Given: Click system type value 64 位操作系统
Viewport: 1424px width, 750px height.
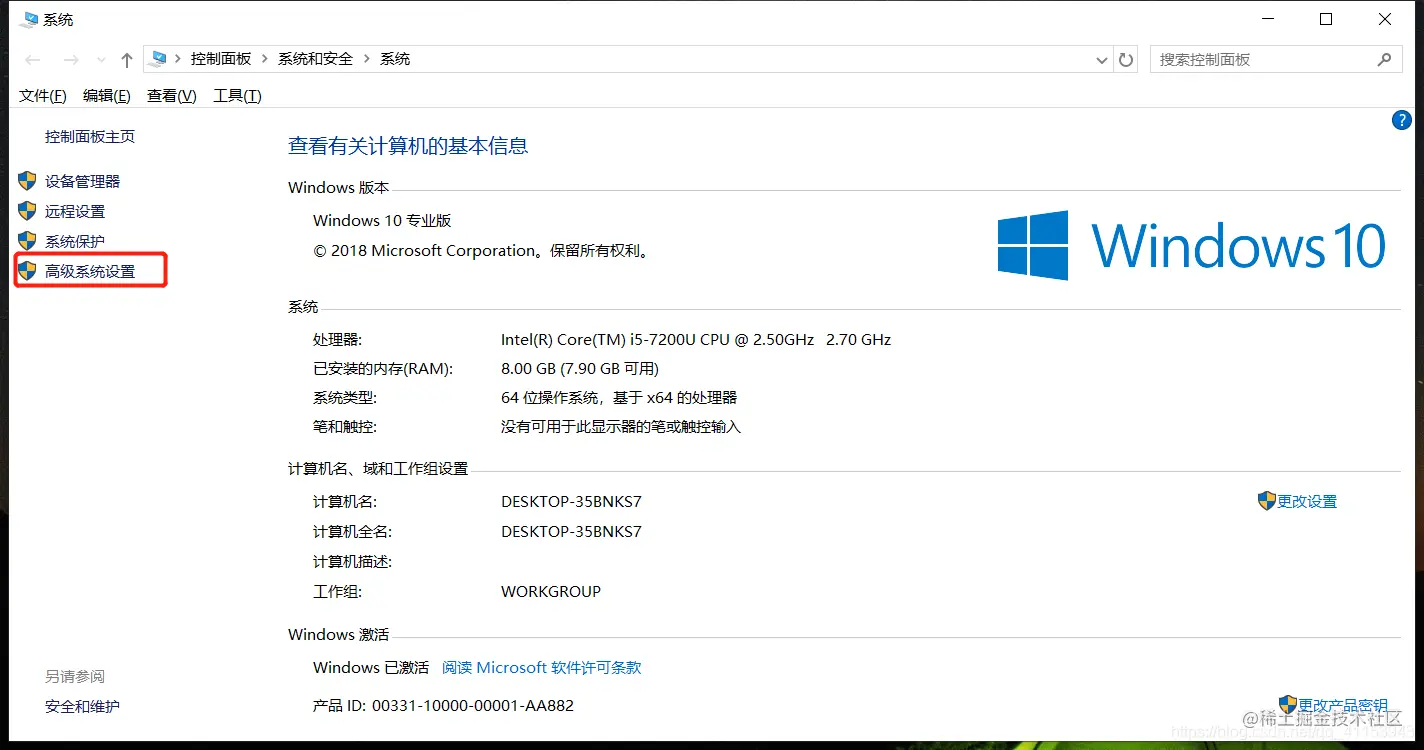Looking at the screenshot, I should click(x=619, y=397).
